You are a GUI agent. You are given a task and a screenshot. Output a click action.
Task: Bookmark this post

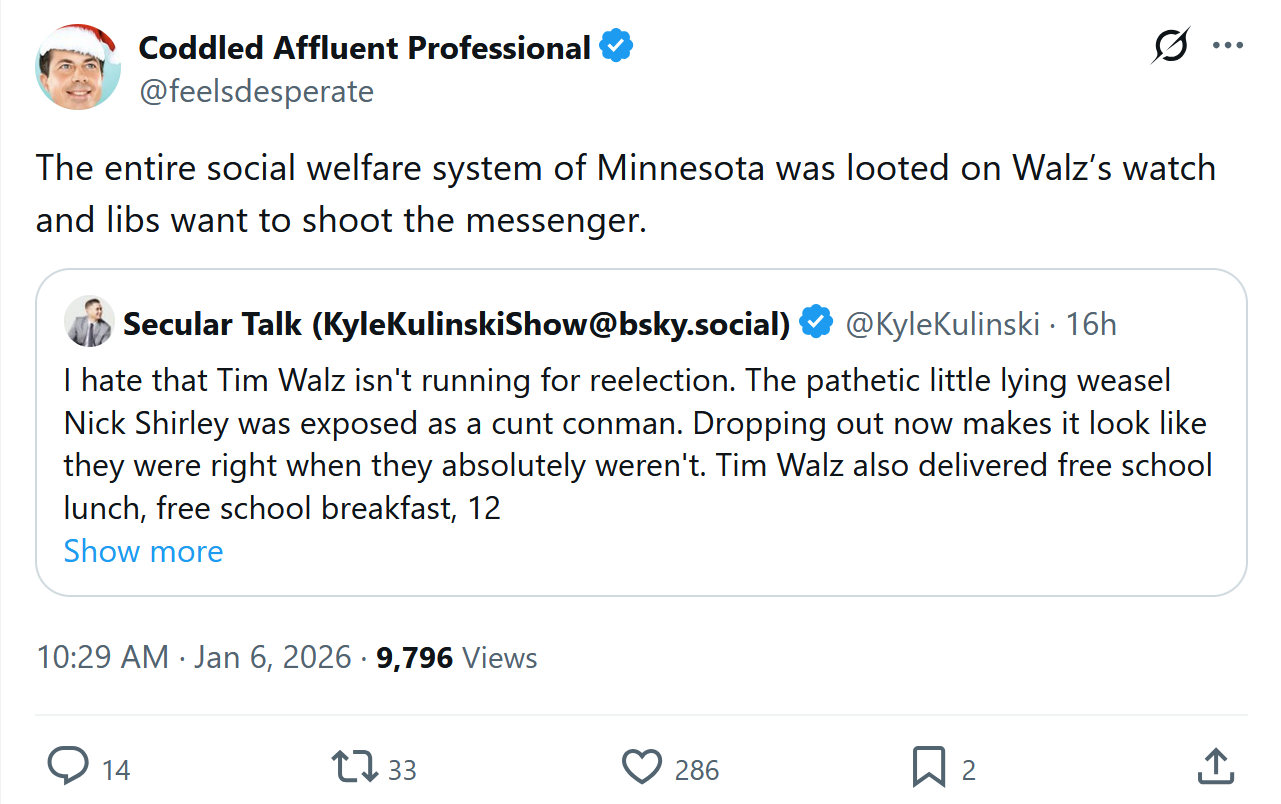pyautogui.click(x=928, y=767)
